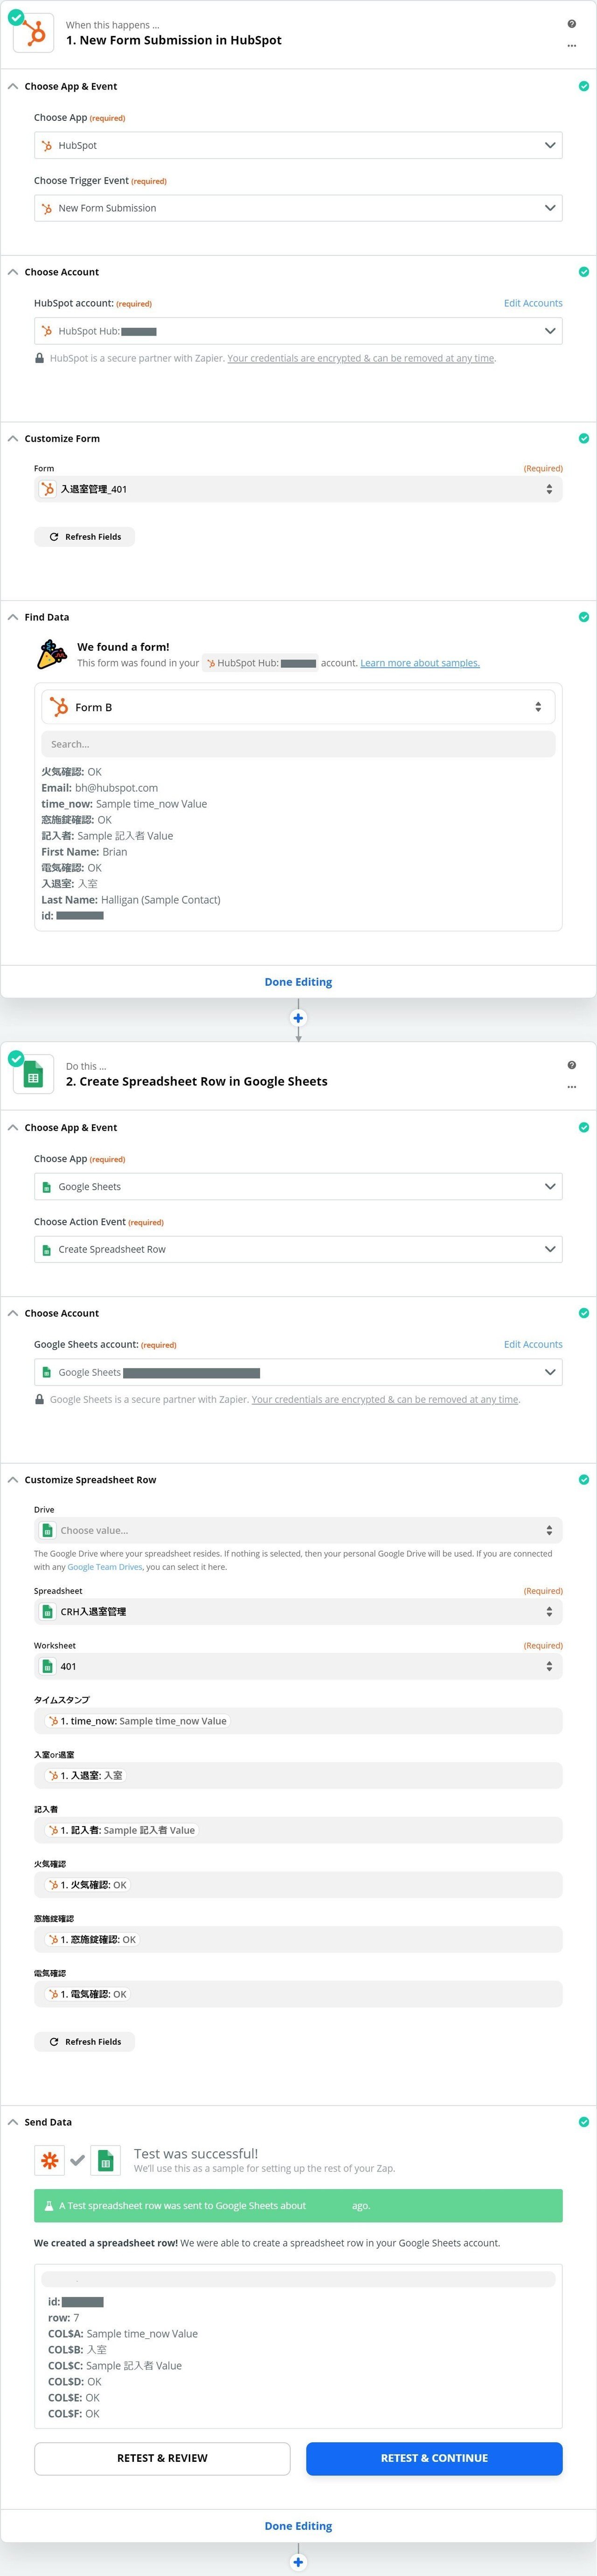Click Edit Accounts for HubSpot account
Screen dimensions: 597x2576
533,303
